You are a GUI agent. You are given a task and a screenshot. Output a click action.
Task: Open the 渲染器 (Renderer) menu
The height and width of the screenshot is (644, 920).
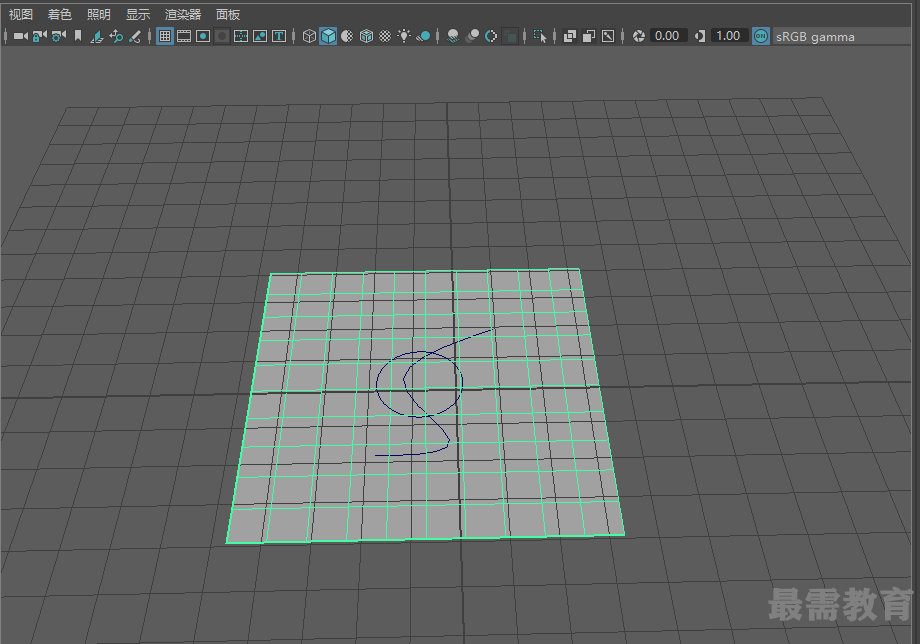click(182, 15)
